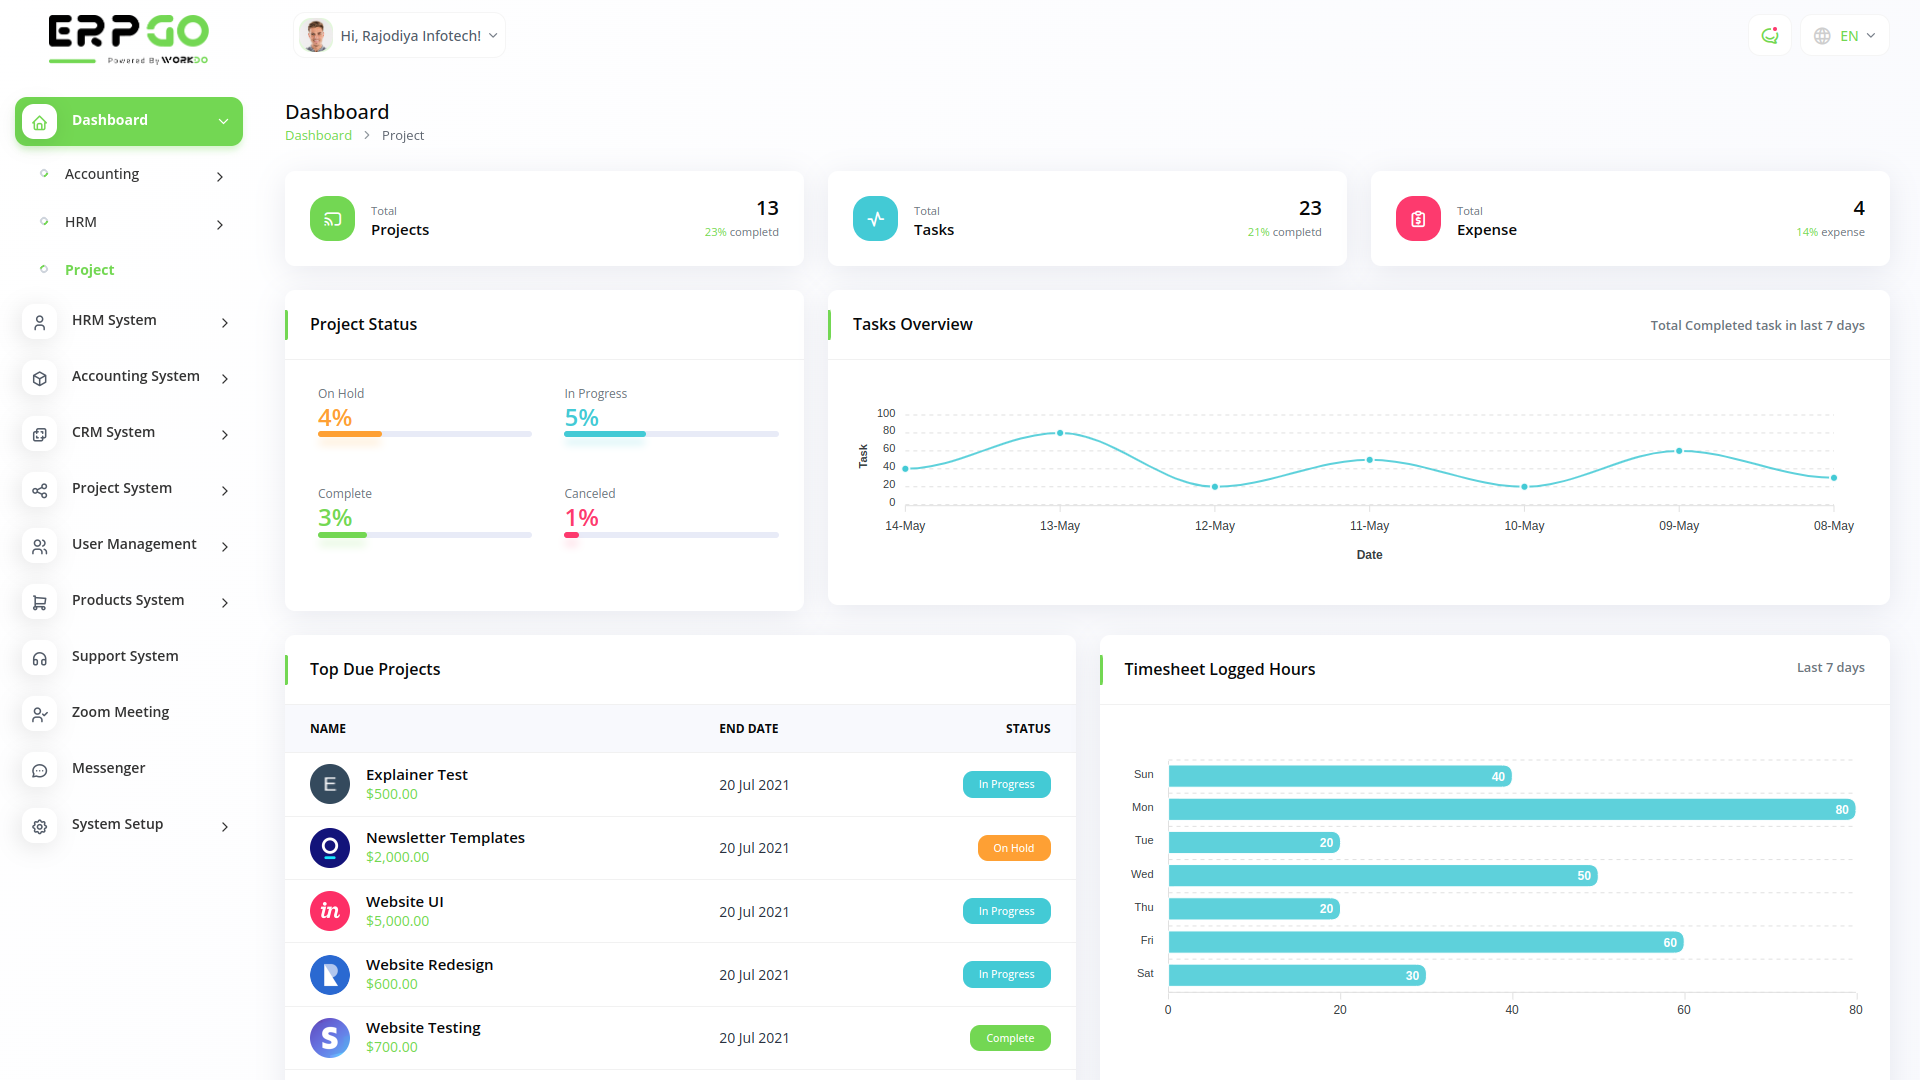
Task: Click the chat icon in top header
Action: (x=1770, y=36)
